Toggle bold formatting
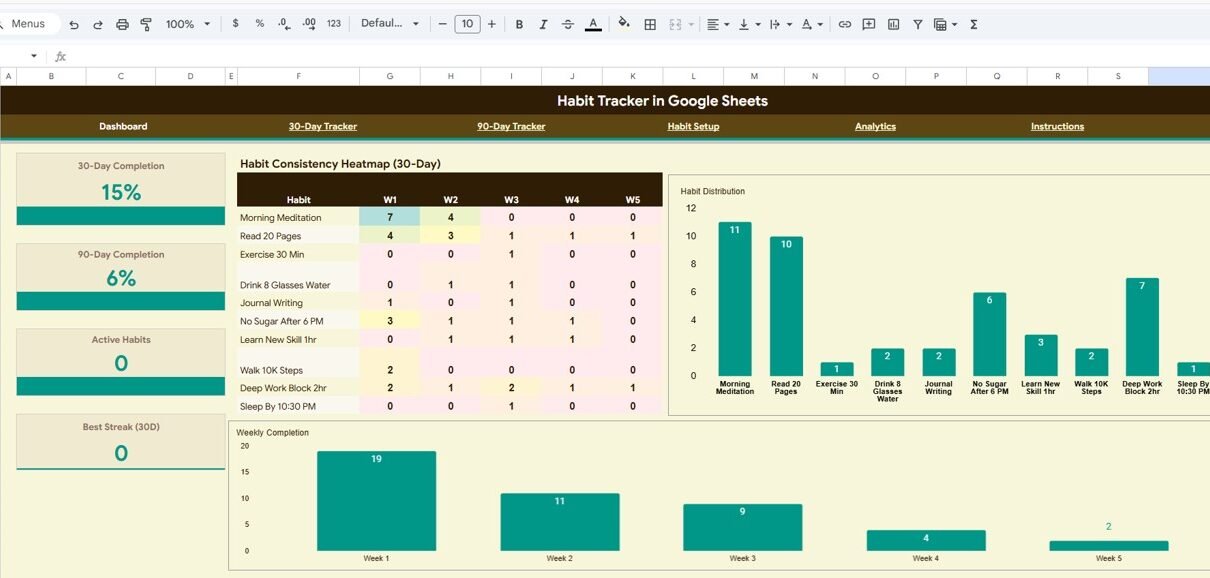1210x578 pixels. pos(519,24)
